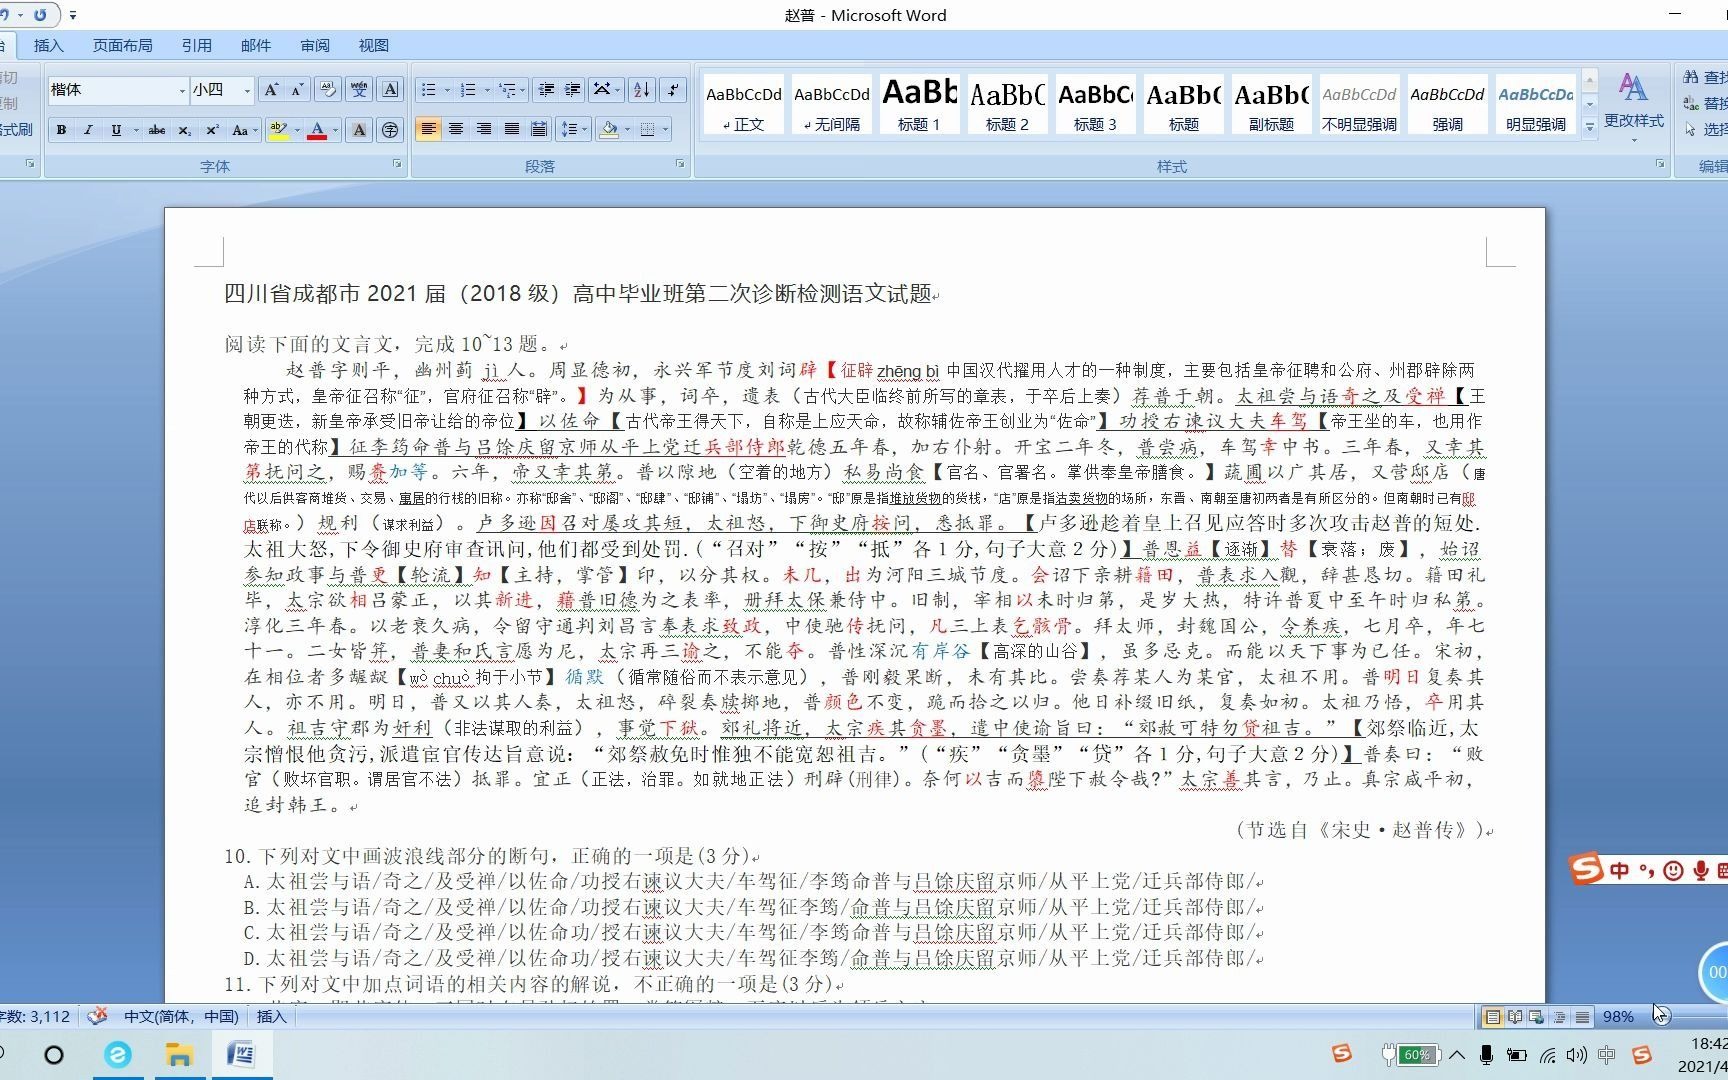Apply the 副标题 style

[x=1272, y=104]
